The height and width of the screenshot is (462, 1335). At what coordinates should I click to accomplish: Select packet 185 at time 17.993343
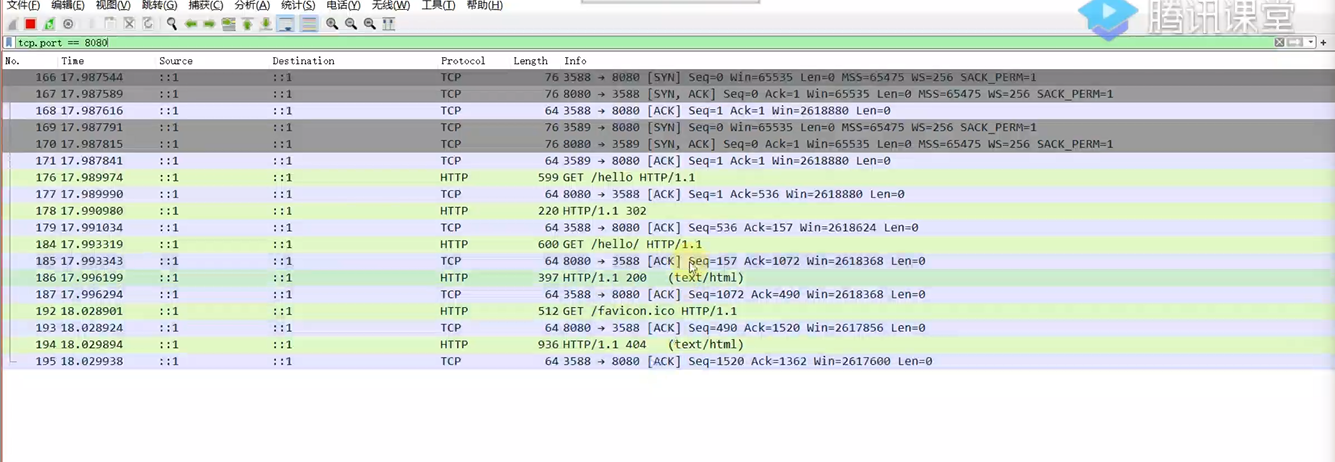click(x=667, y=261)
